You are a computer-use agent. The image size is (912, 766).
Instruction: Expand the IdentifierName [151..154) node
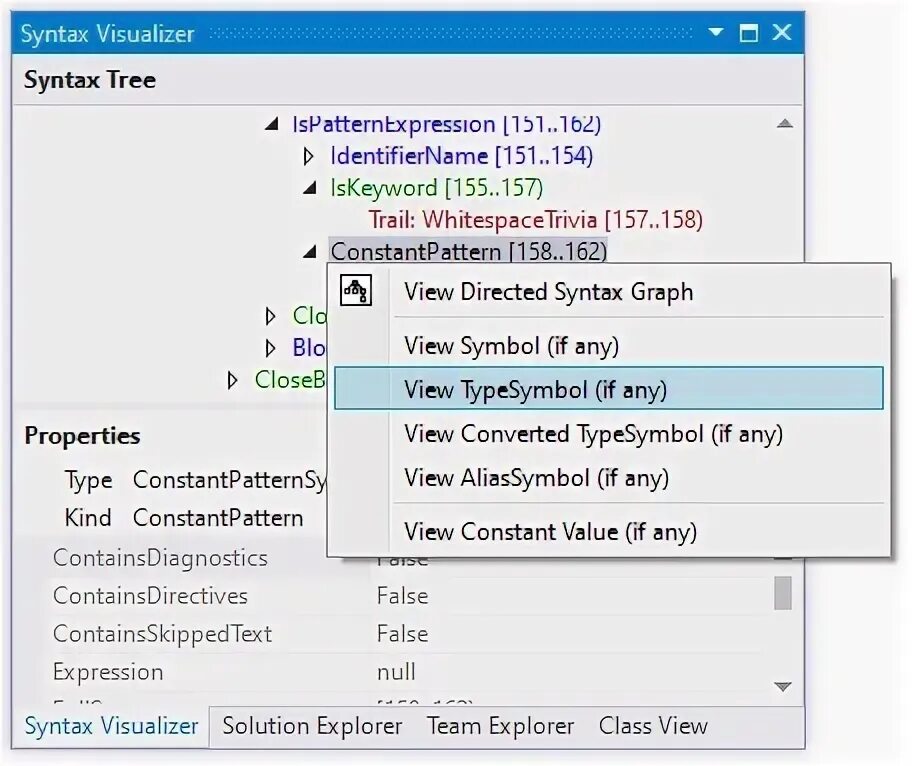click(309, 156)
